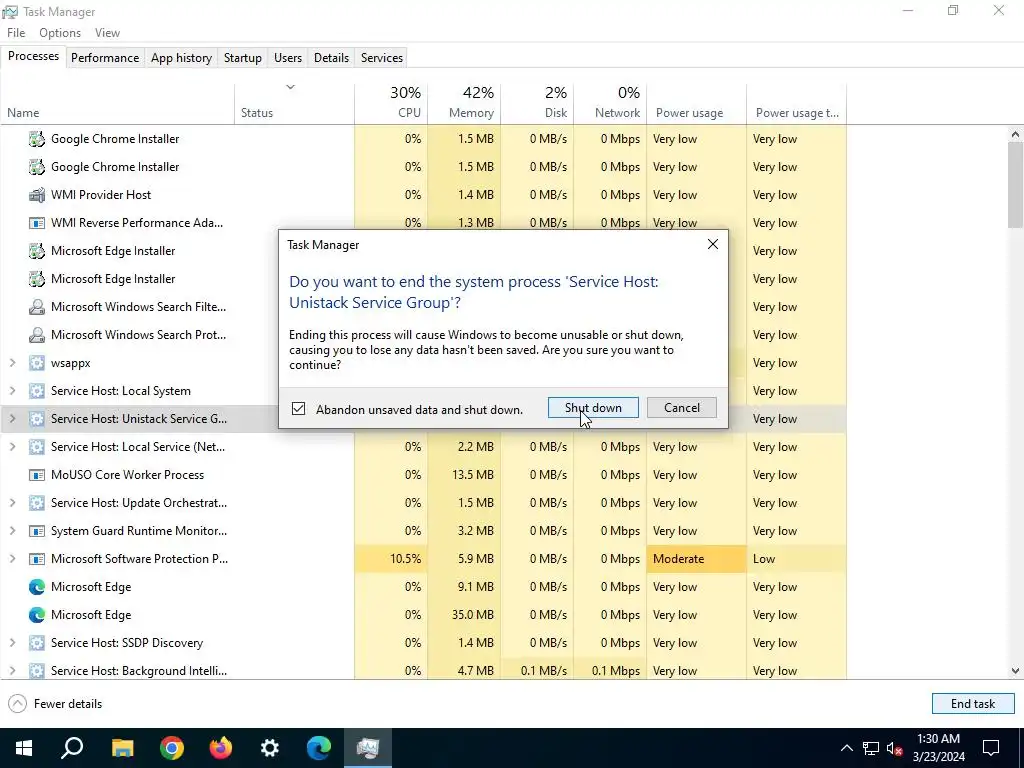Open the File menu

pyautogui.click(x=16, y=33)
